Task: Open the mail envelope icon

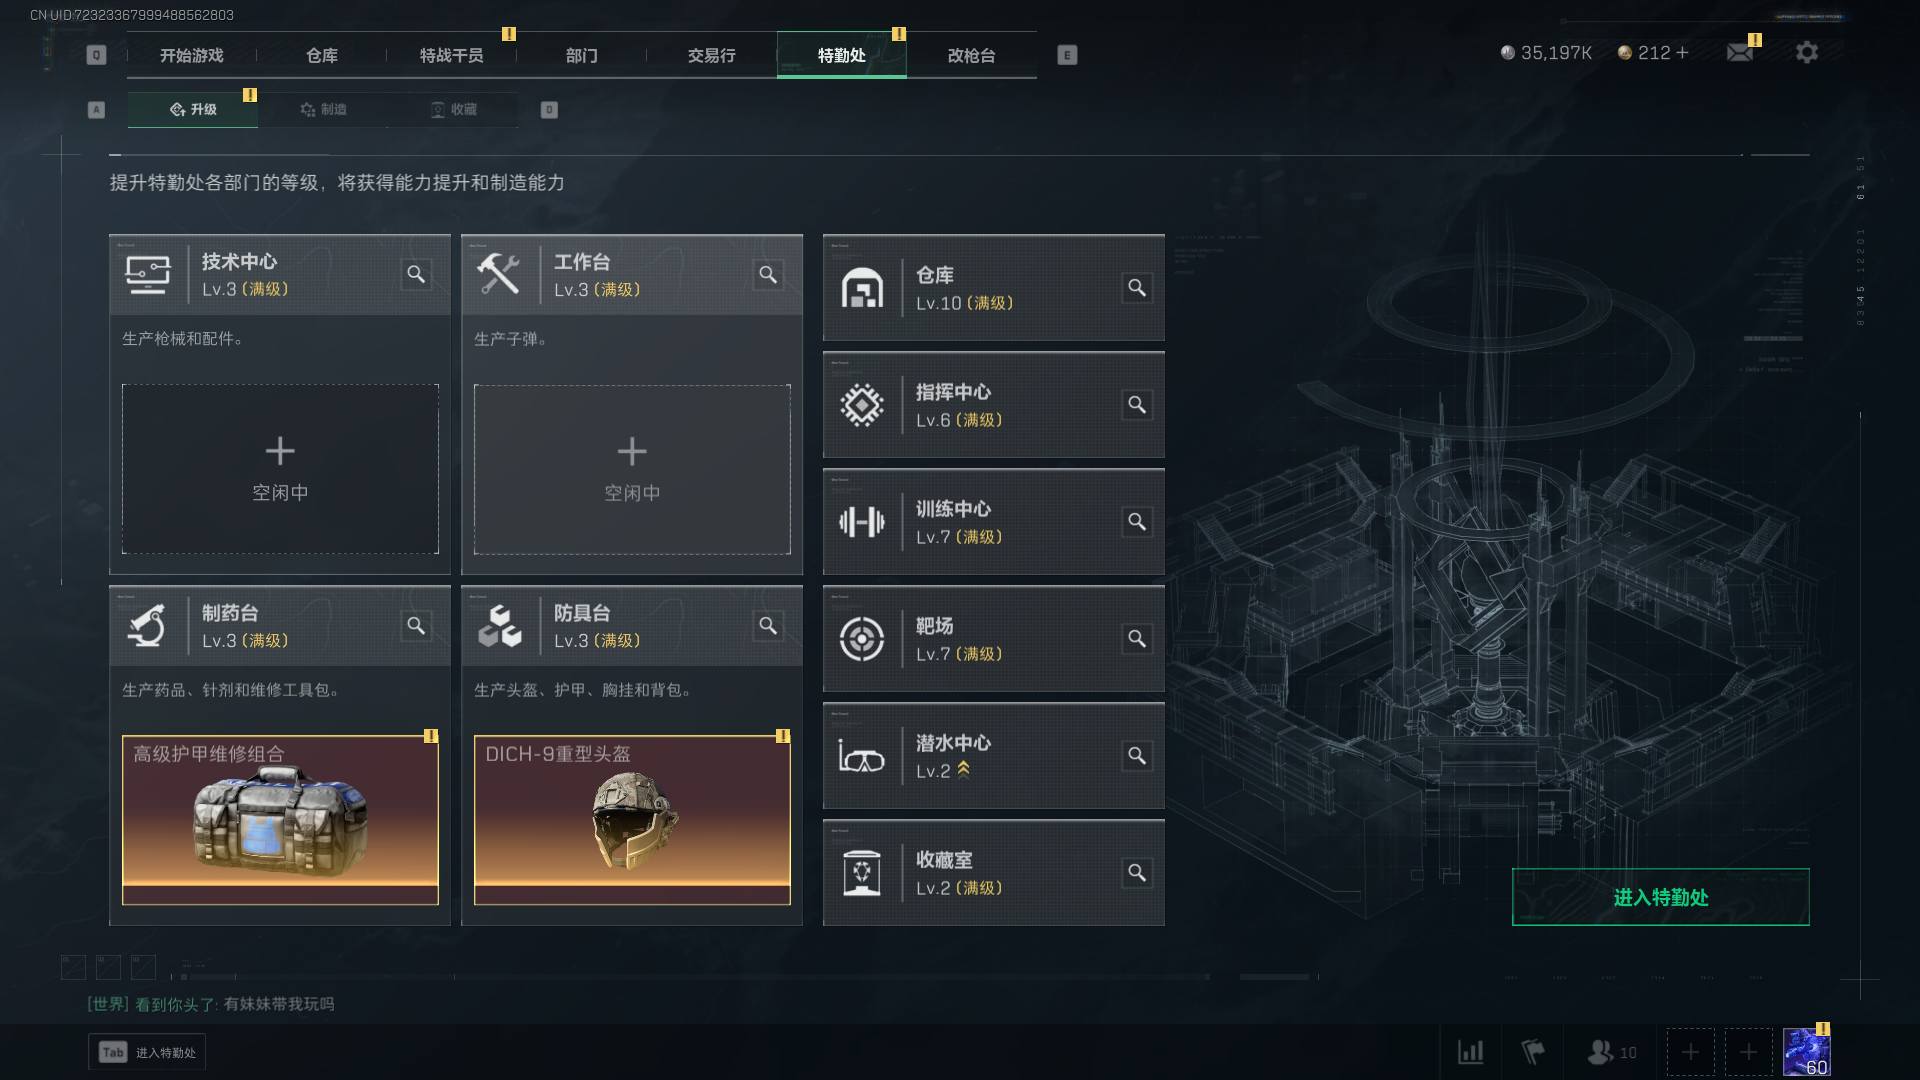Action: 1740,53
